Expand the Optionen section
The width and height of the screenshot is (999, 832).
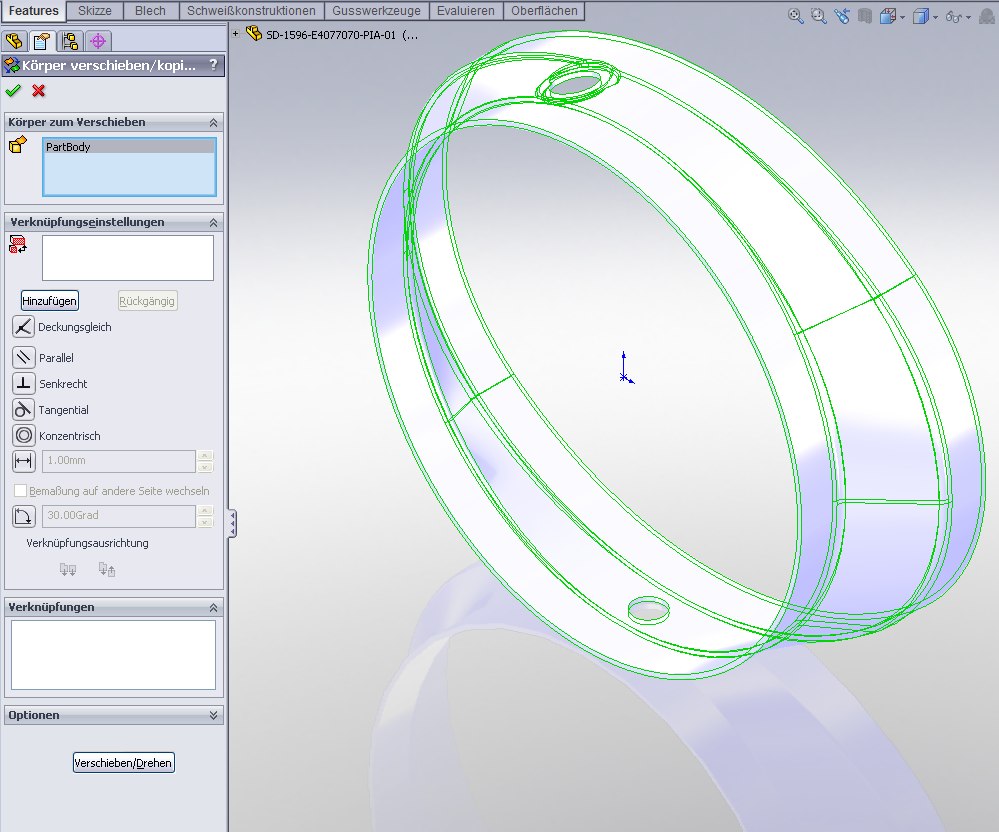pos(213,716)
